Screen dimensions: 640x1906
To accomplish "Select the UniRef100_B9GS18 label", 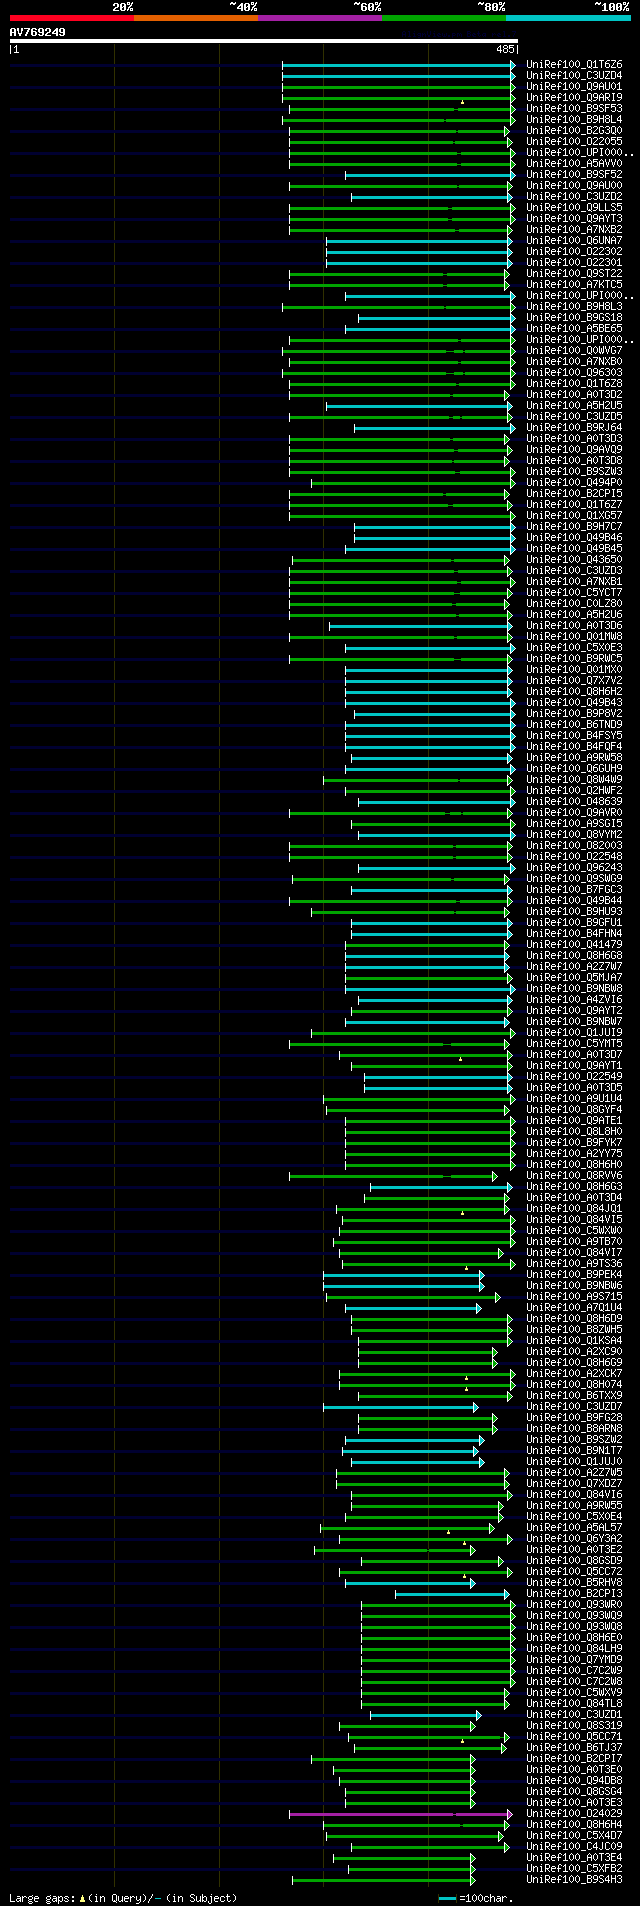I will 574,318.
